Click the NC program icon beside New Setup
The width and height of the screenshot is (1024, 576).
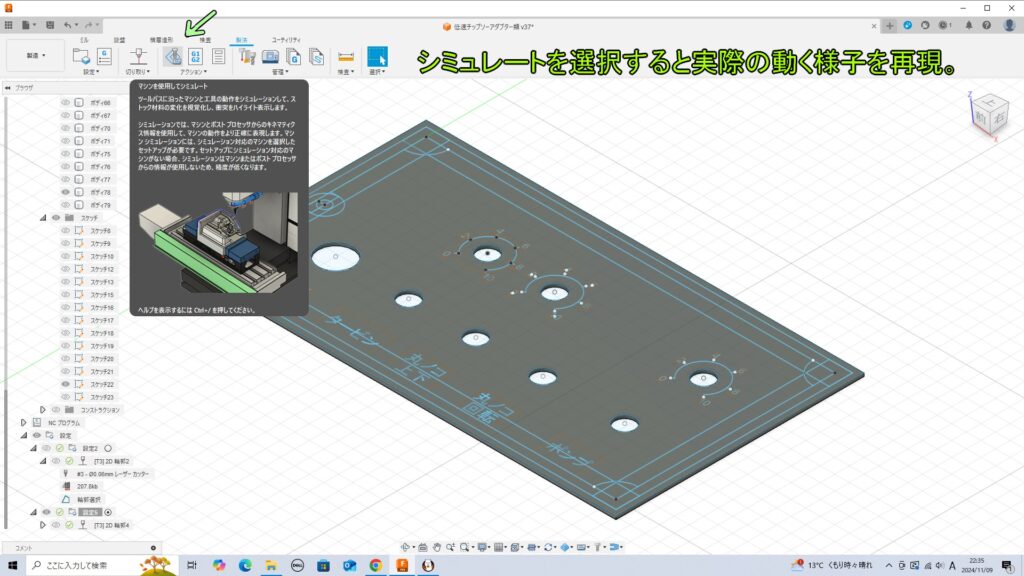pos(104,56)
